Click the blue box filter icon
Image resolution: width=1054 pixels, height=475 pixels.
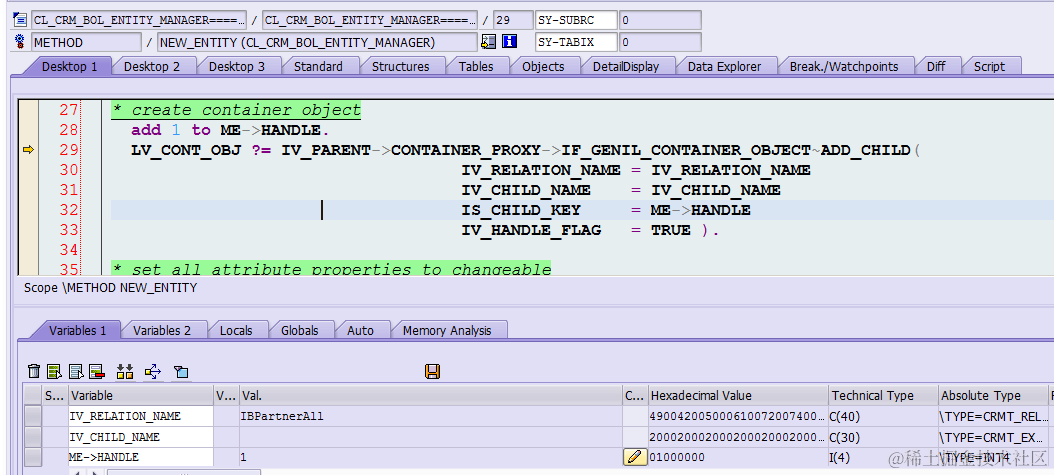tap(181, 372)
